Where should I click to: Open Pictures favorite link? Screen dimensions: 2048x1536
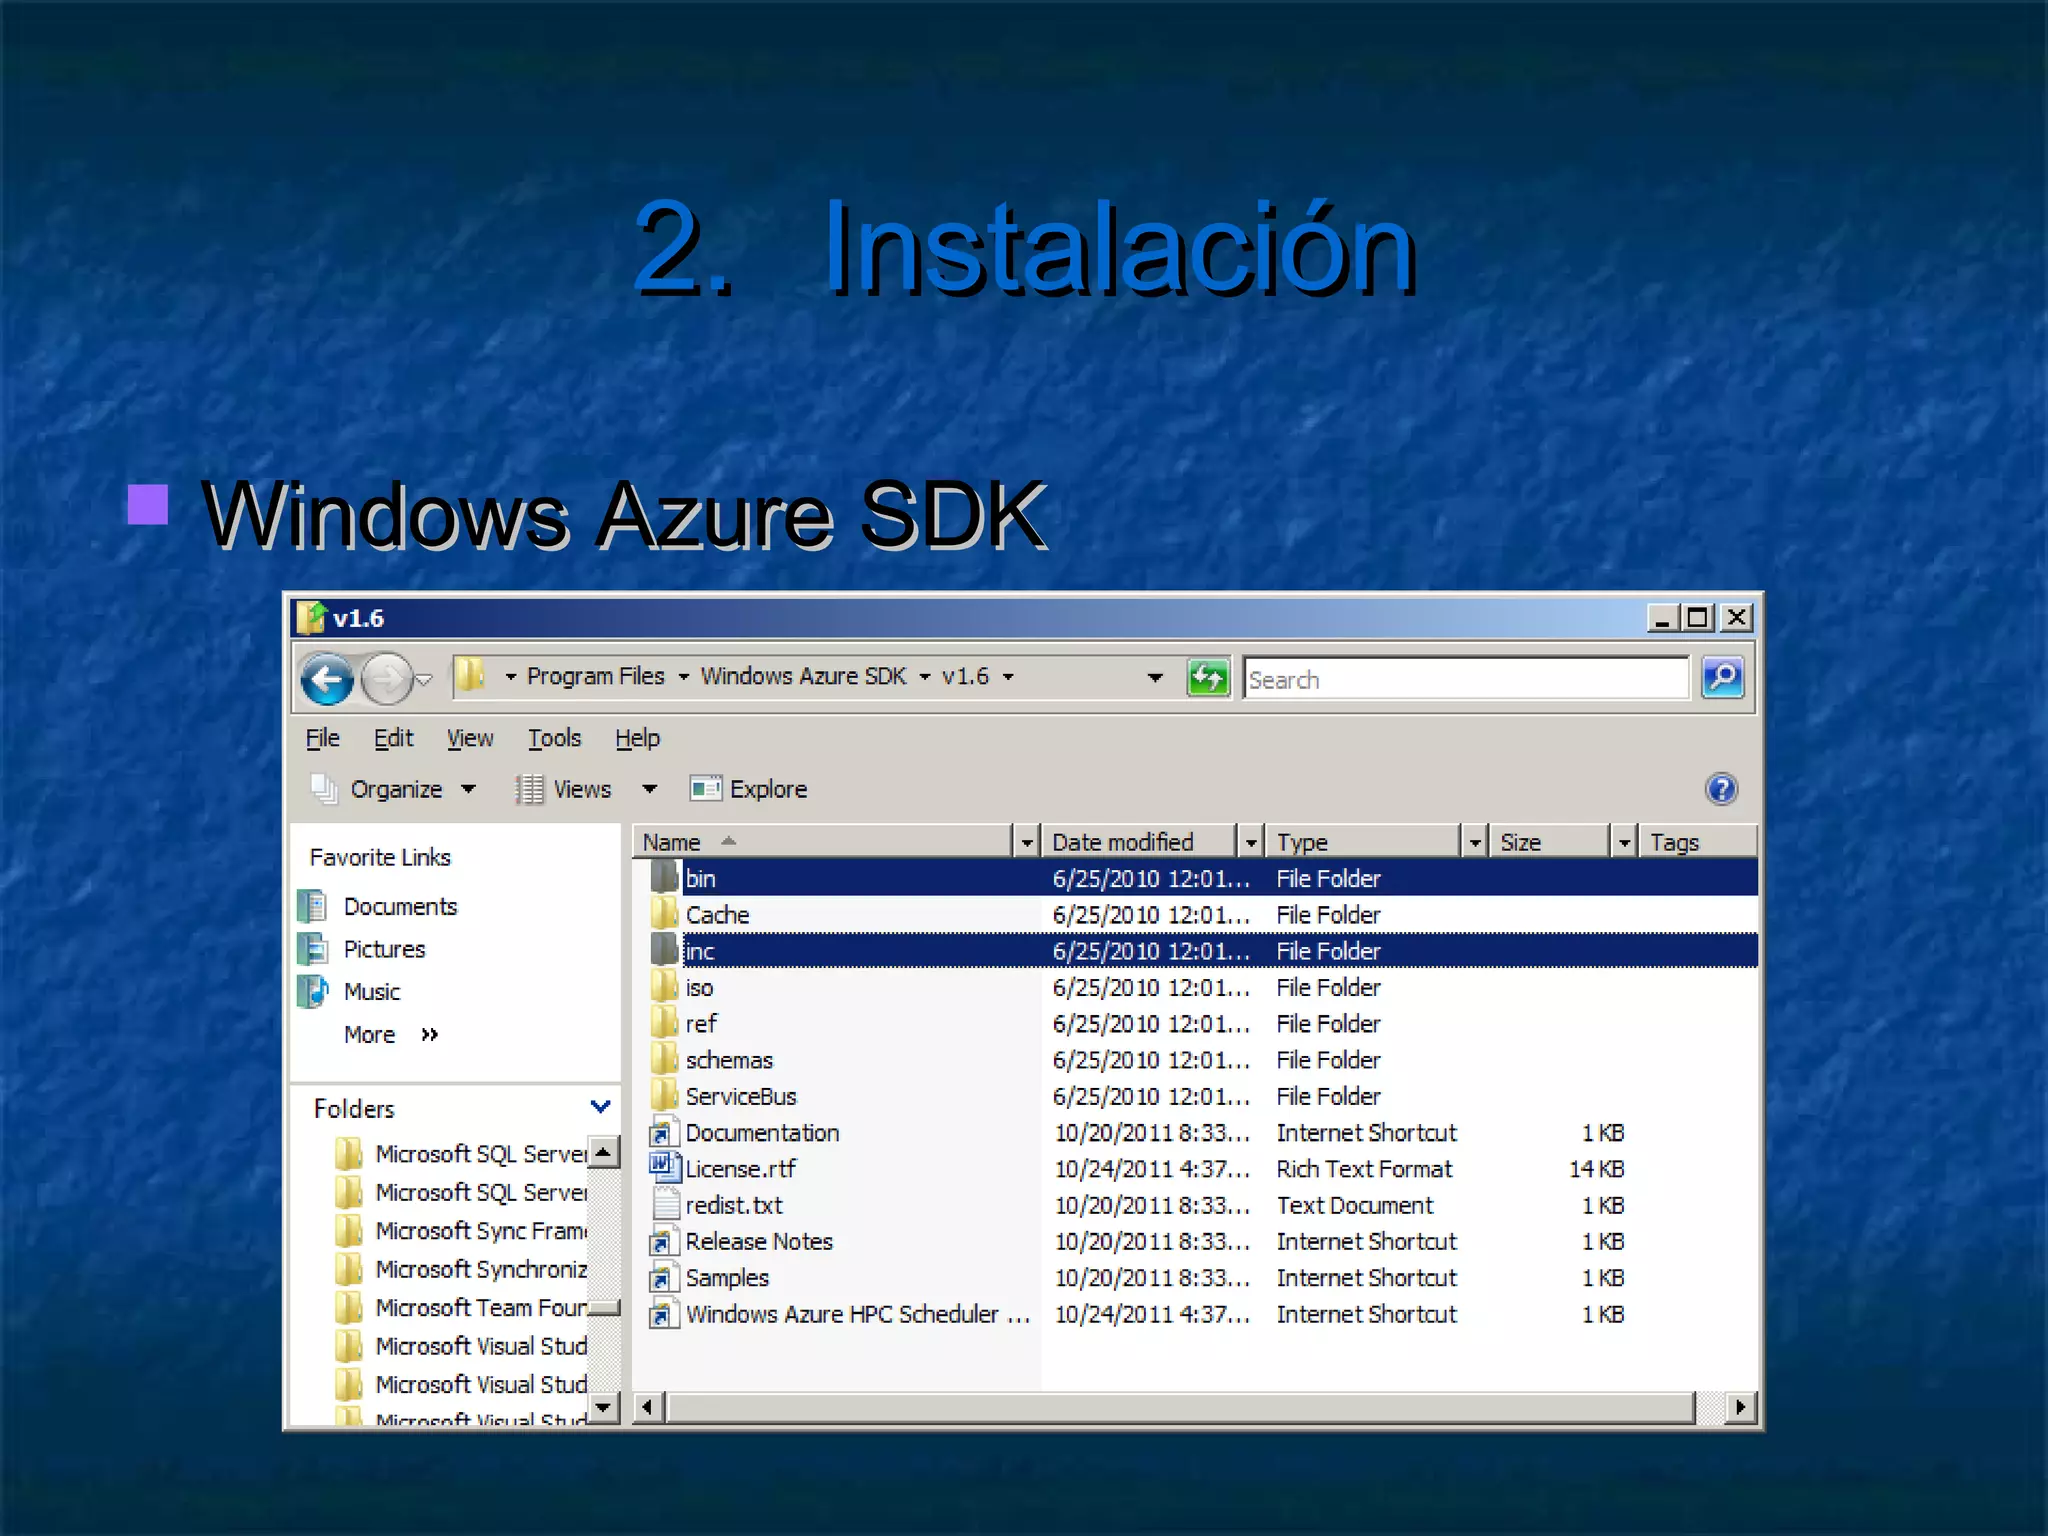[384, 949]
